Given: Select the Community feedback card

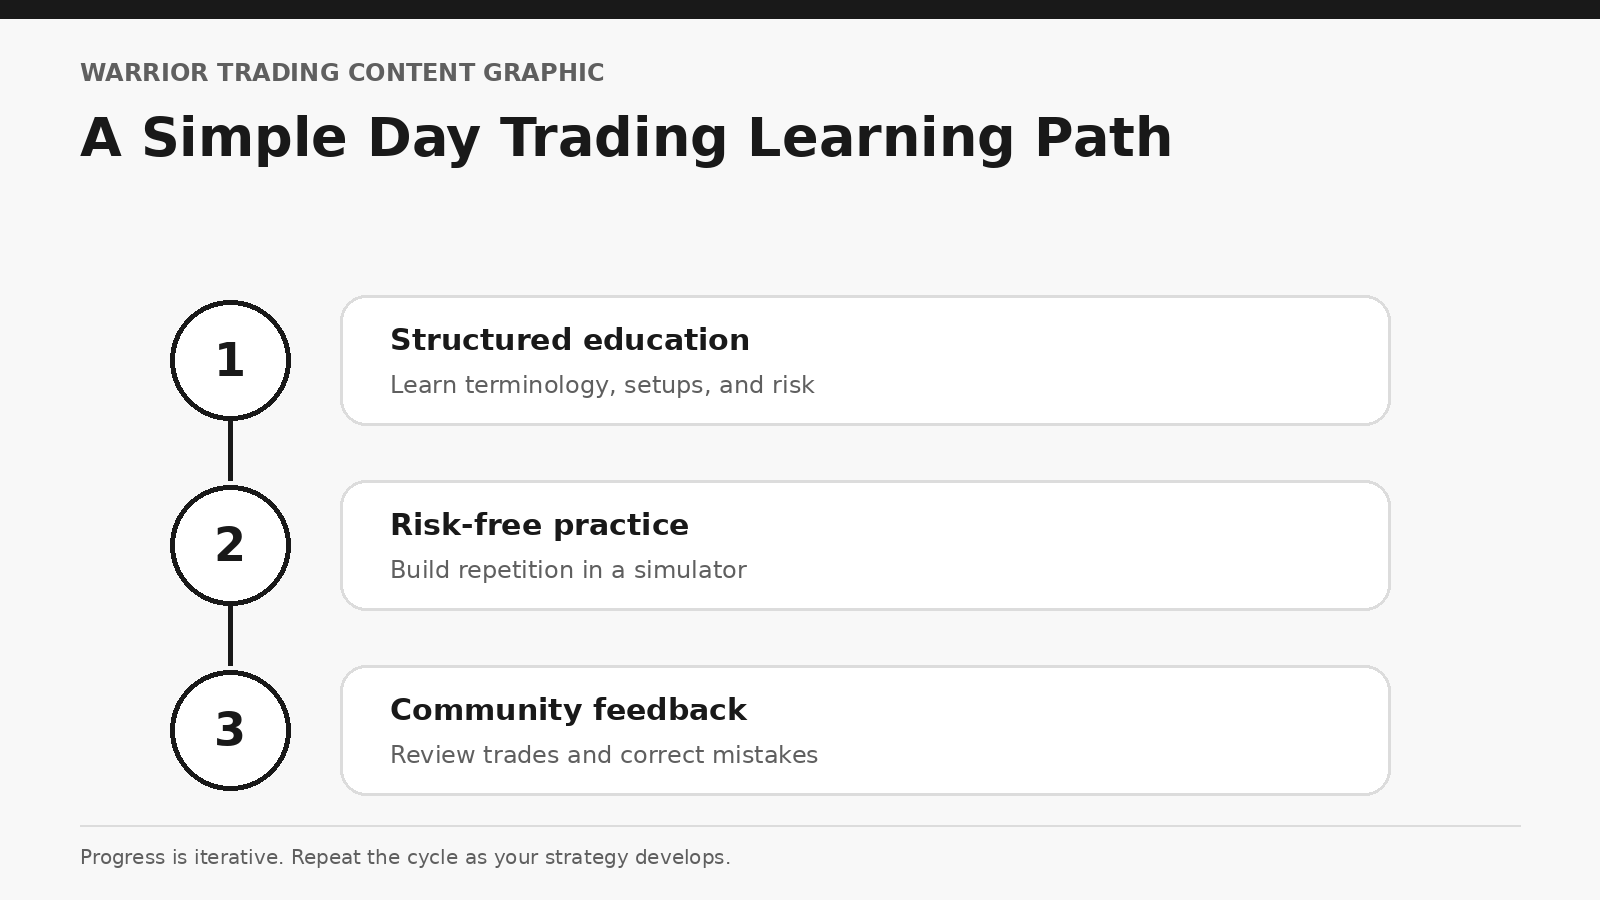Looking at the screenshot, I should coord(865,730).
